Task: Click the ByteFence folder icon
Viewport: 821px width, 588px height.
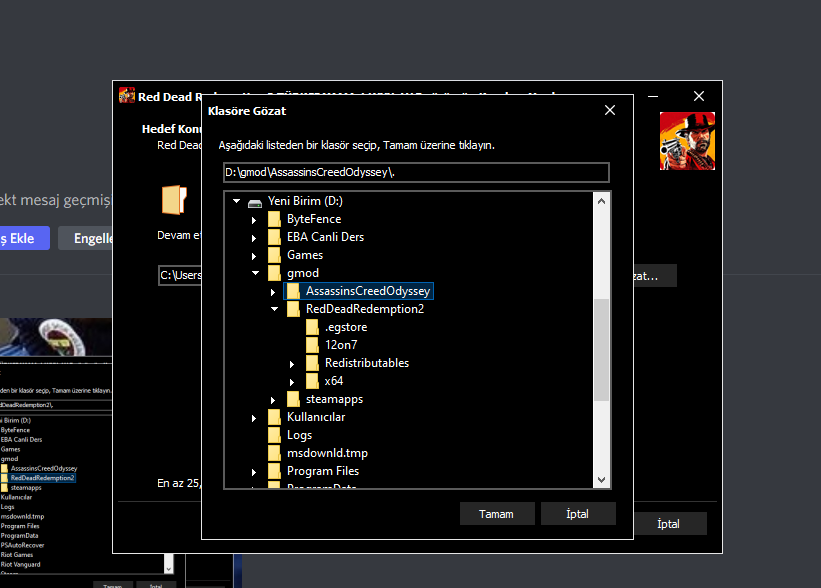Action: coord(274,219)
